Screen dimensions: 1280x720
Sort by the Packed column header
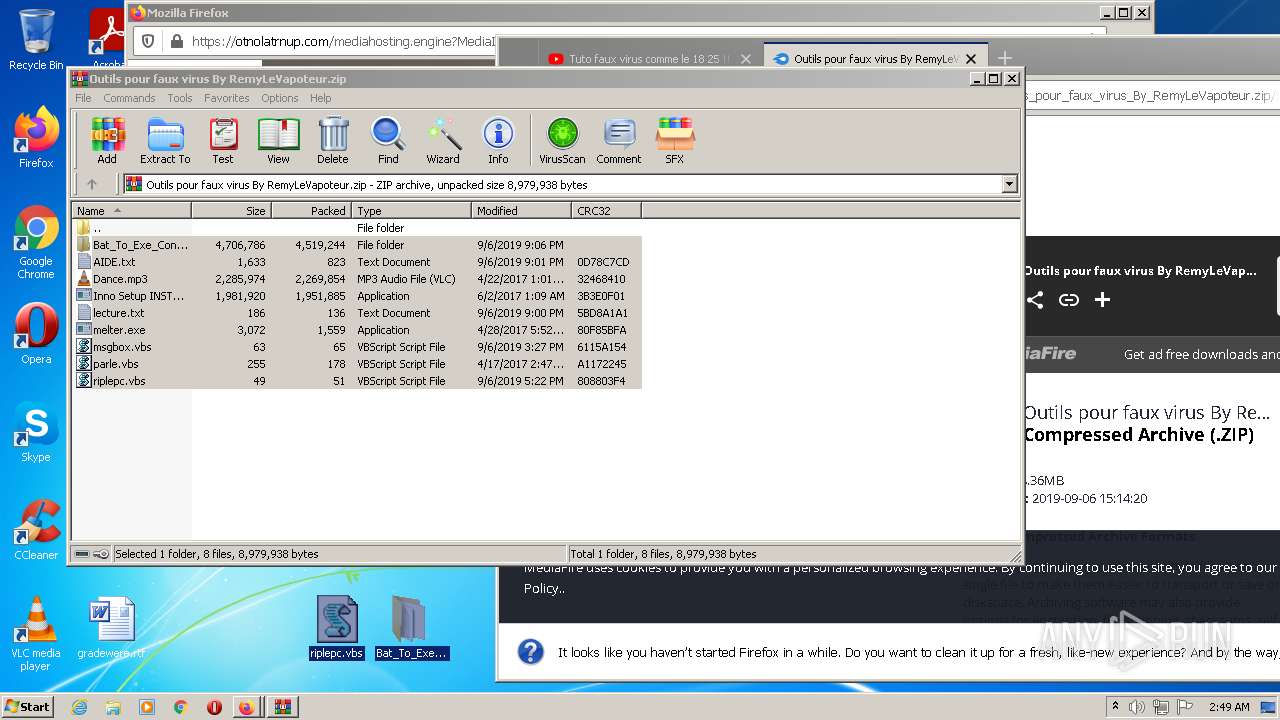pyautogui.click(x=311, y=210)
